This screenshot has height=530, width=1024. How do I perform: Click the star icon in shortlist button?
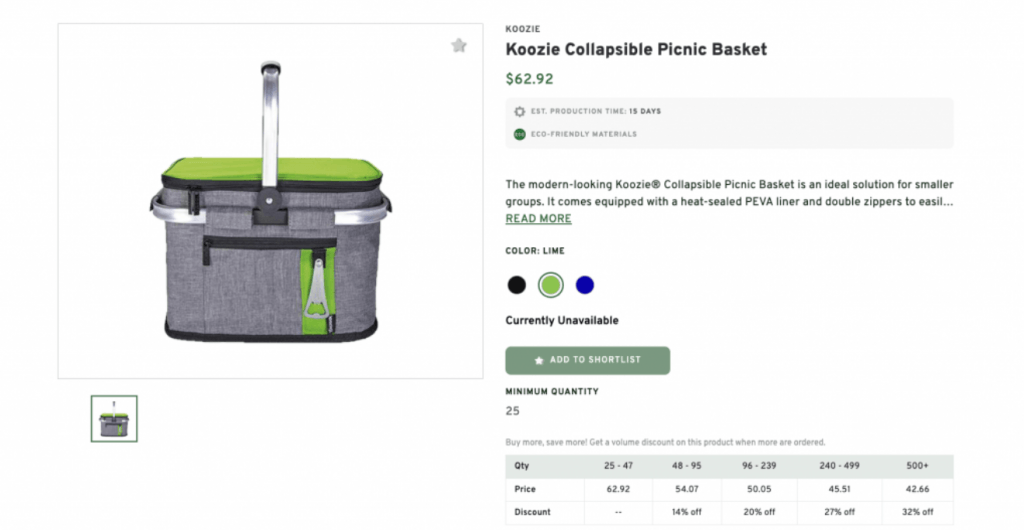pyautogui.click(x=539, y=360)
